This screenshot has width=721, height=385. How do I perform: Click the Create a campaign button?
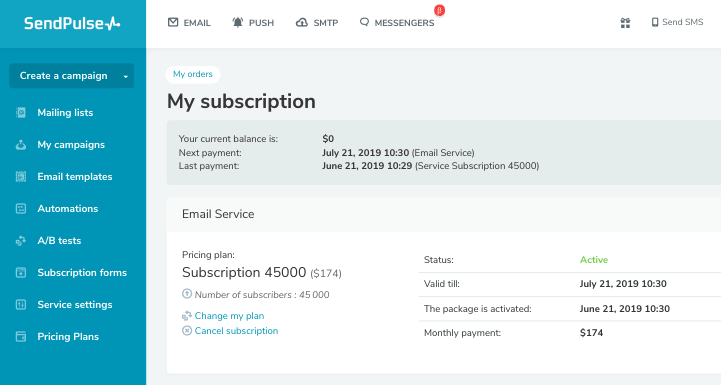72,76
